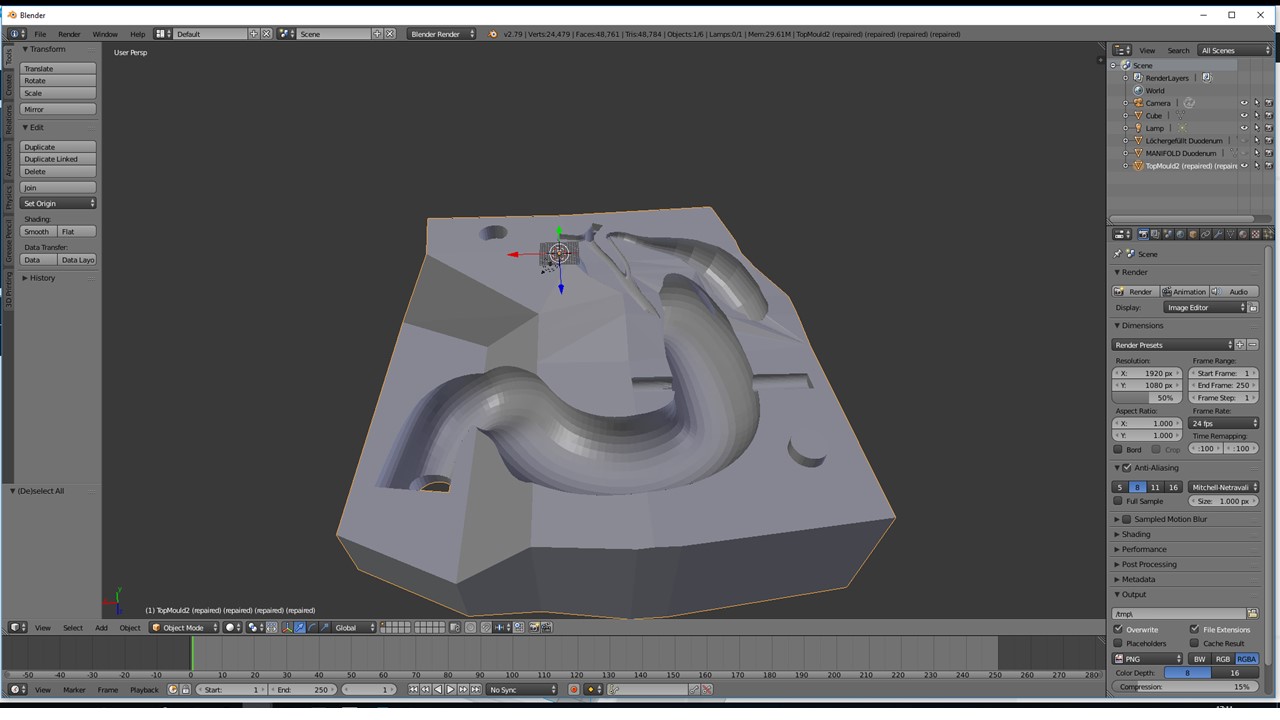
Task: Open the render layers properties tab
Action: [x=1155, y=234]
